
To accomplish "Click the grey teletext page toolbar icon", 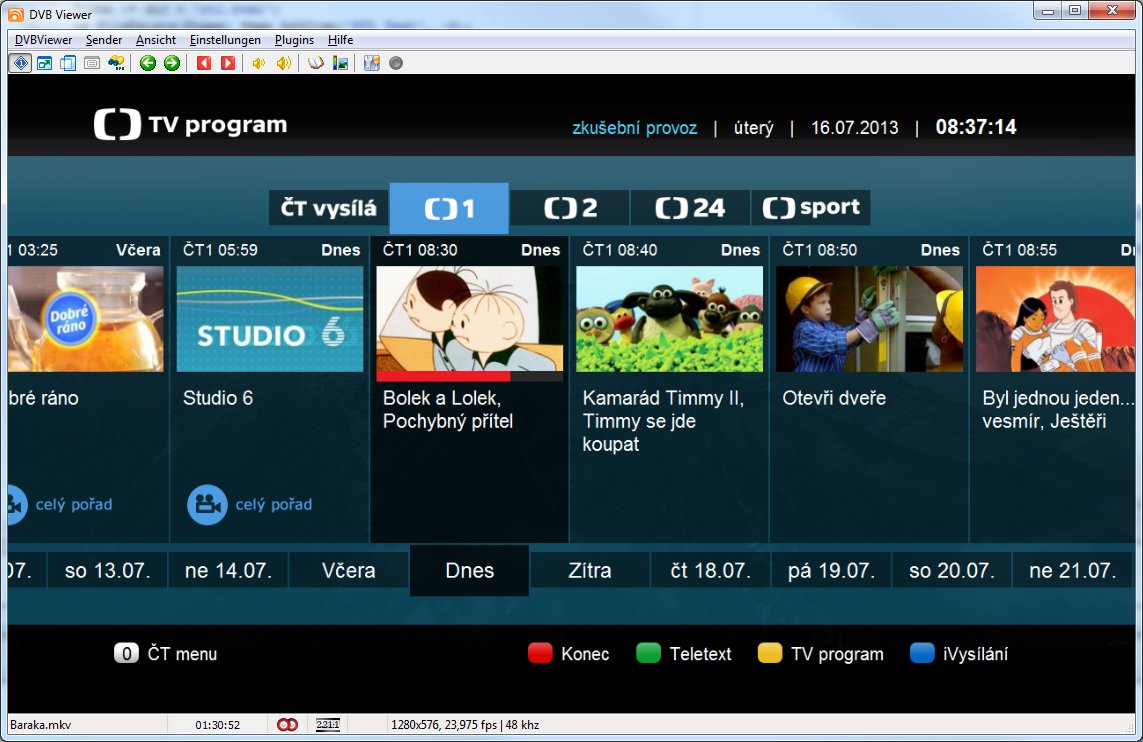I will click(92, 63).
